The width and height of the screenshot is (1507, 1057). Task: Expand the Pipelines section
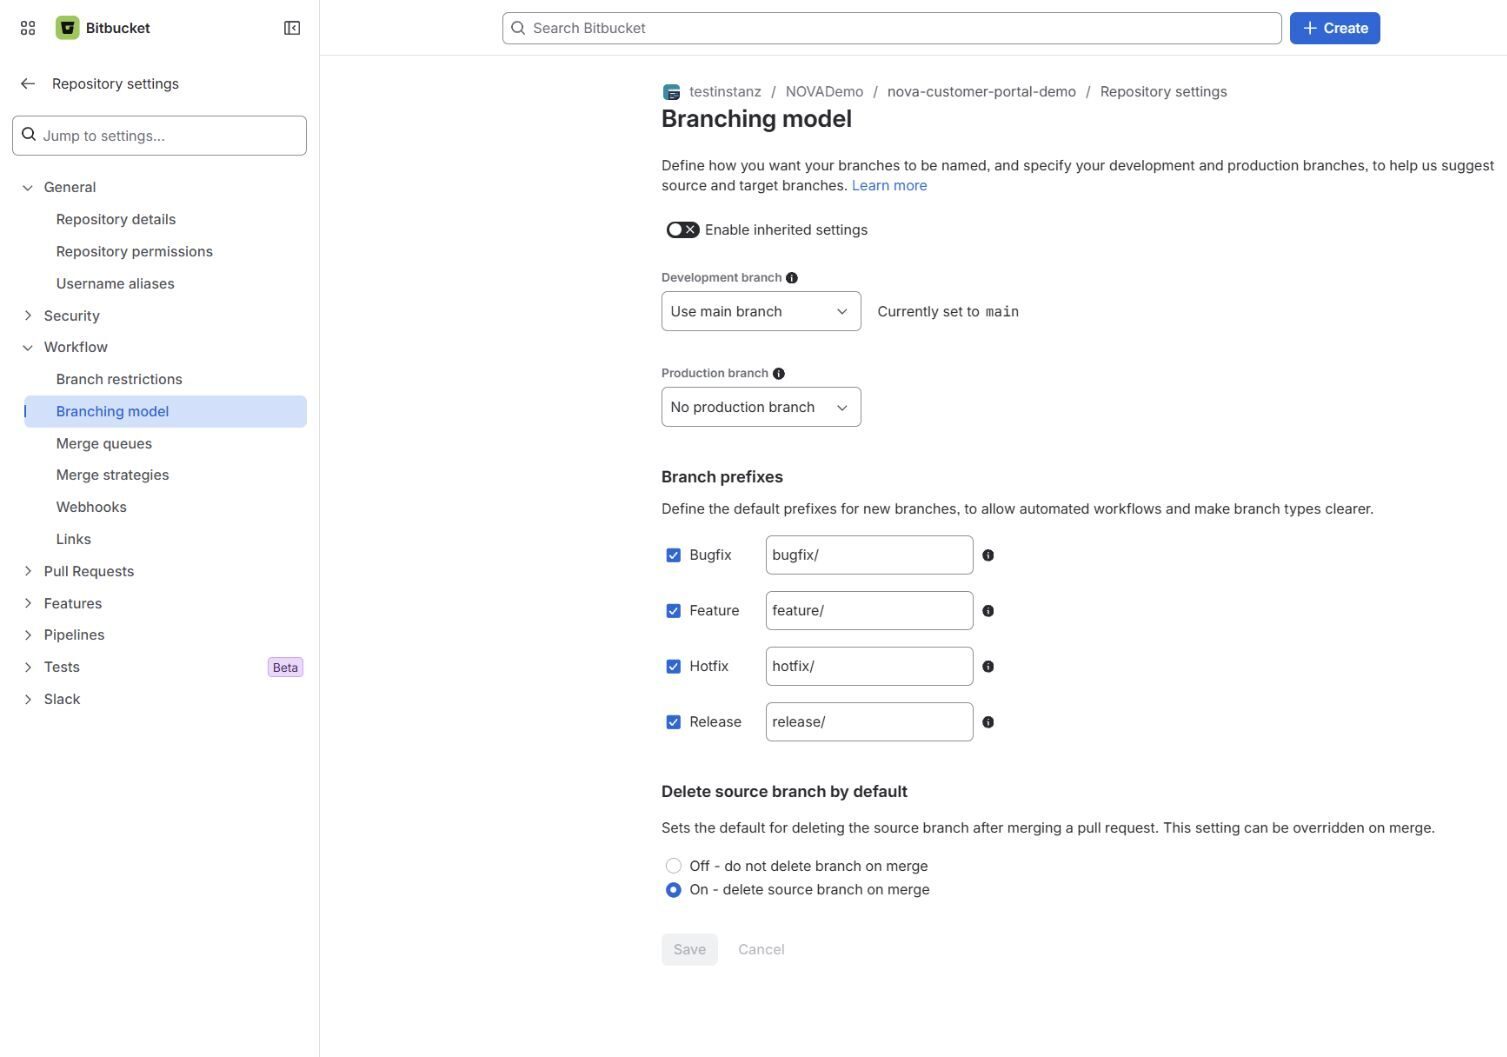tap(28, 635)
